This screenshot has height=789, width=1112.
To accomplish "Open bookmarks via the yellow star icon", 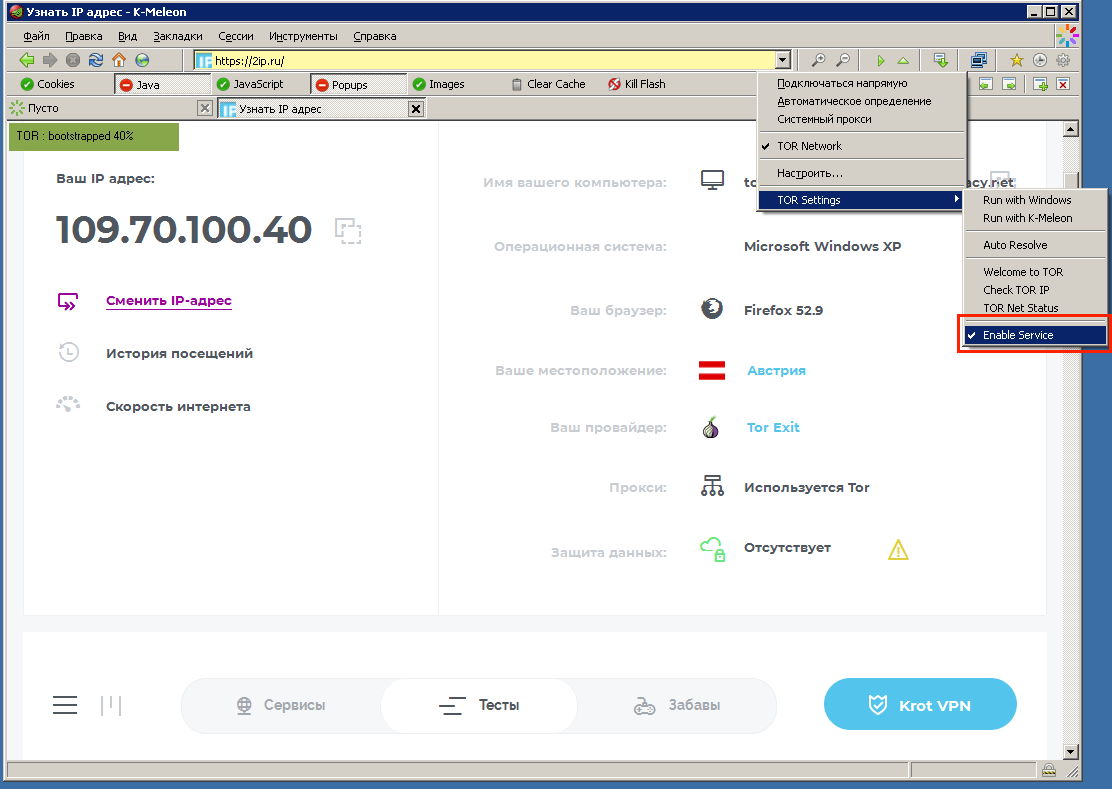I will pyautogui.click(x=1016, y=60).
